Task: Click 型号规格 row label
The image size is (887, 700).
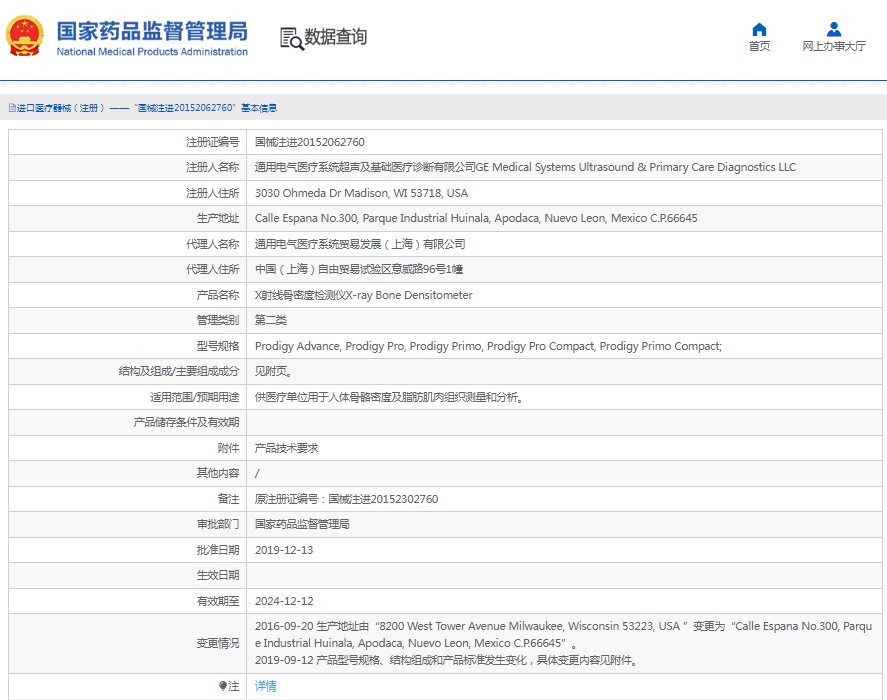Action: (218, 346)
